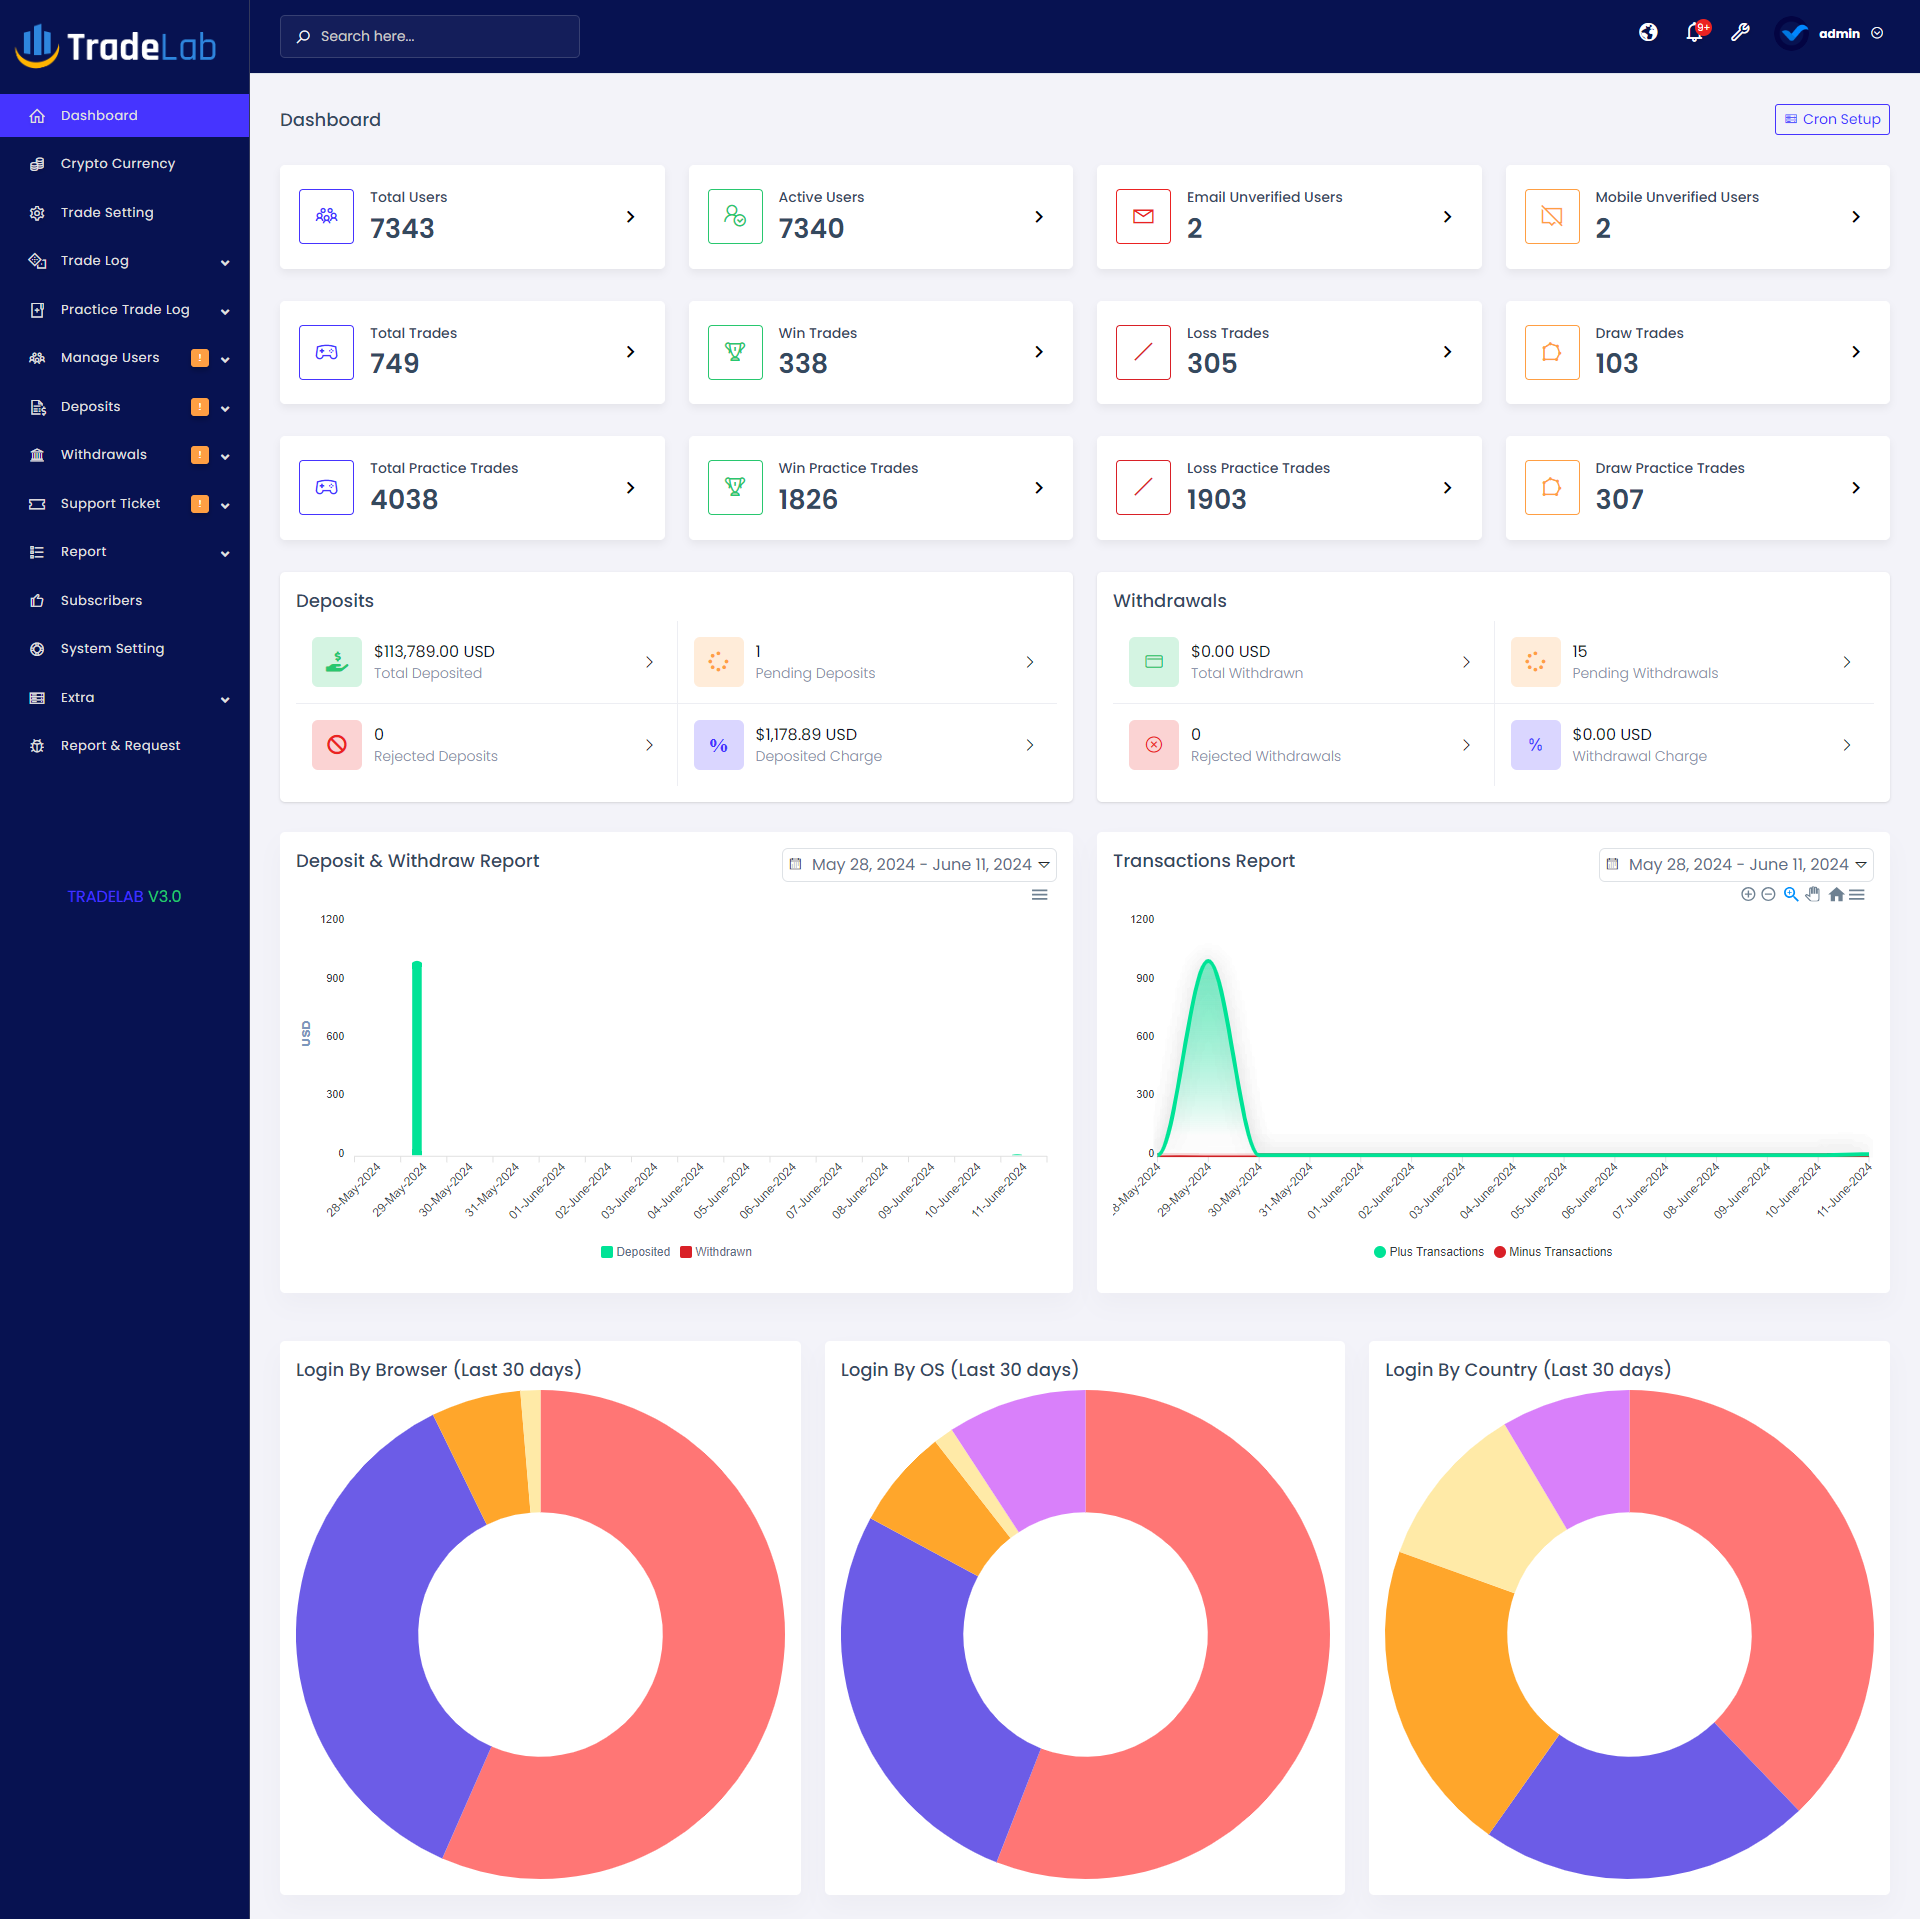
Task: Open the notifications bell icon
Action: [1694, 32]
